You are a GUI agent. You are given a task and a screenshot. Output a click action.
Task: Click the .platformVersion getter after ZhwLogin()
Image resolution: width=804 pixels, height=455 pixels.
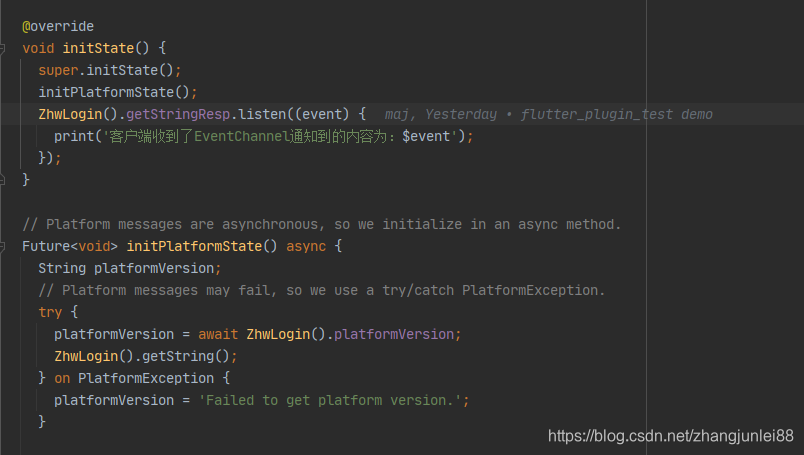coord(394,334)
